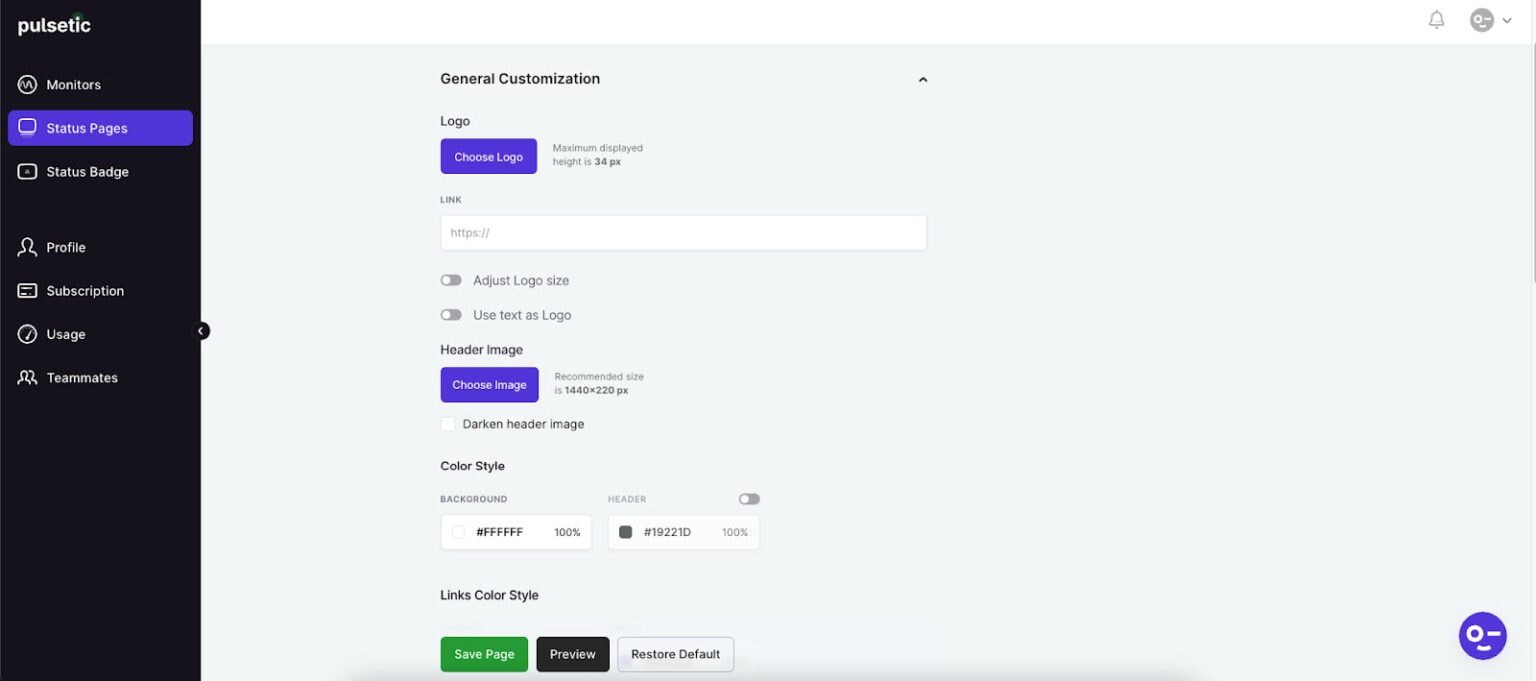Turn on Use text as Logo

click(x=451, y=314)
